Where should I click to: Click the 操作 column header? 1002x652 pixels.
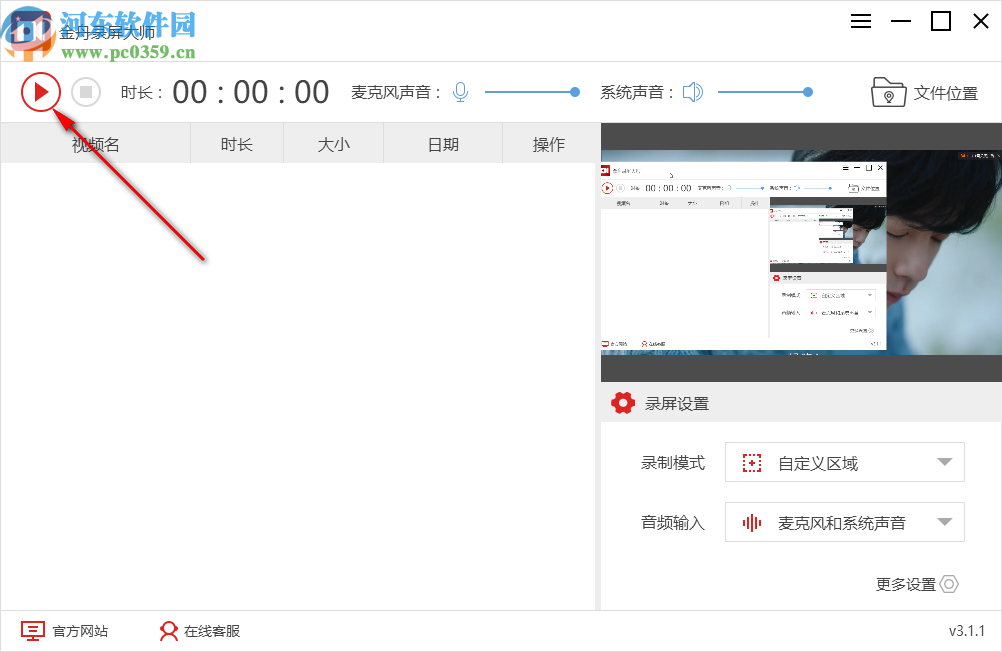tap(549, 143)
